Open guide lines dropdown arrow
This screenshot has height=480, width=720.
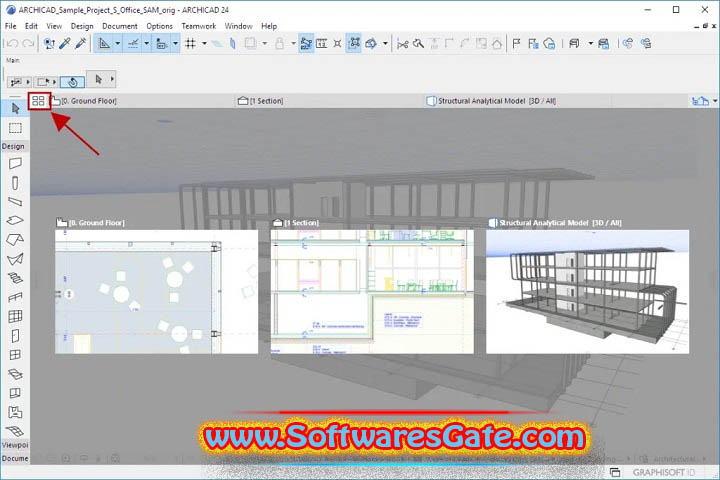click(x=118, y=44)
